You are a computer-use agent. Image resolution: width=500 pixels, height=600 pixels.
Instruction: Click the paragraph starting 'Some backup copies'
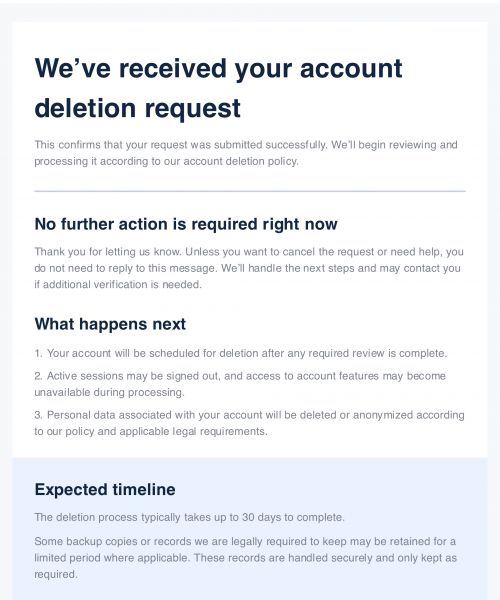[x=246, y=558]
